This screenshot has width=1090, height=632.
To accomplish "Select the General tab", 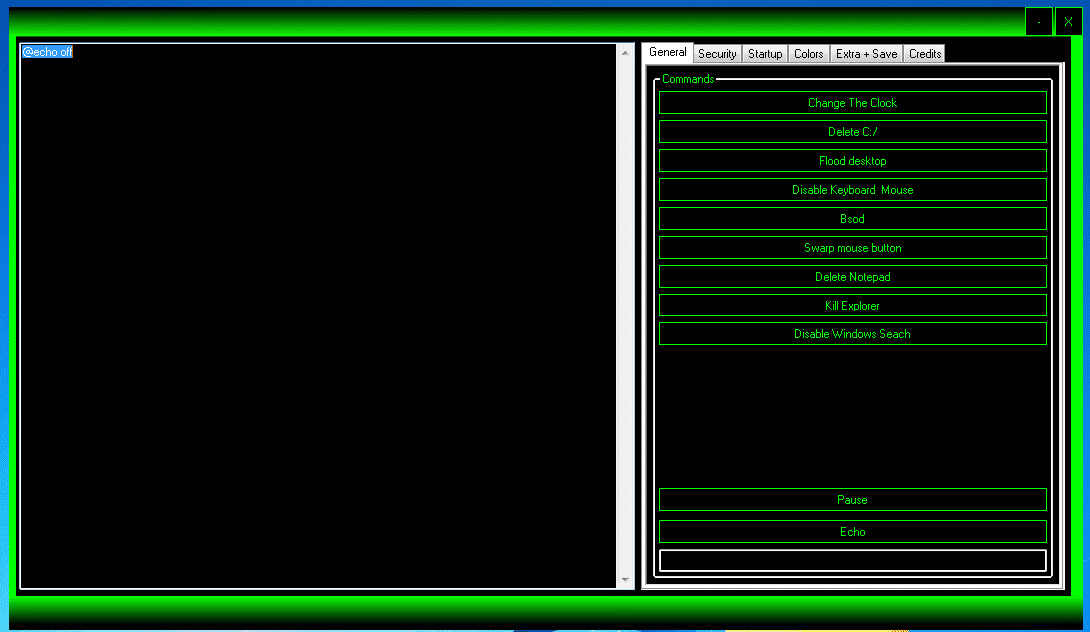I will click(667, 52).
